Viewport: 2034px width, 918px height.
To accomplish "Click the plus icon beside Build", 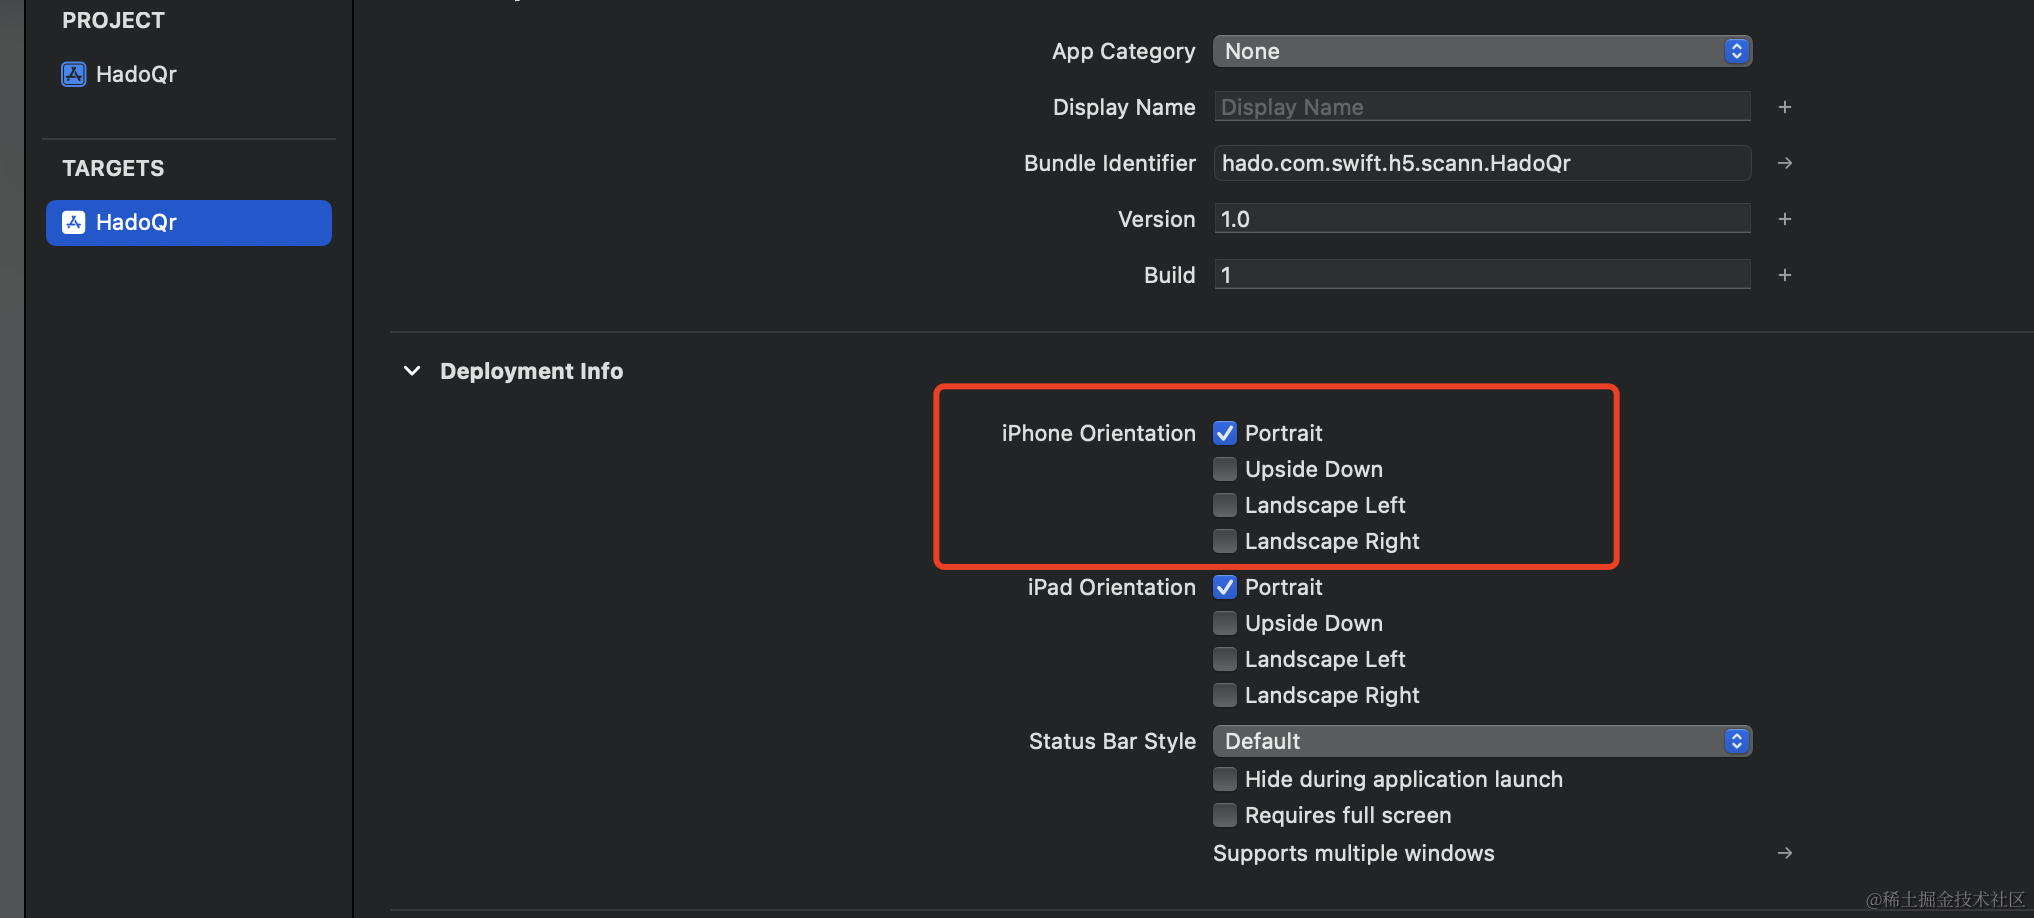I will point(1785,275).
